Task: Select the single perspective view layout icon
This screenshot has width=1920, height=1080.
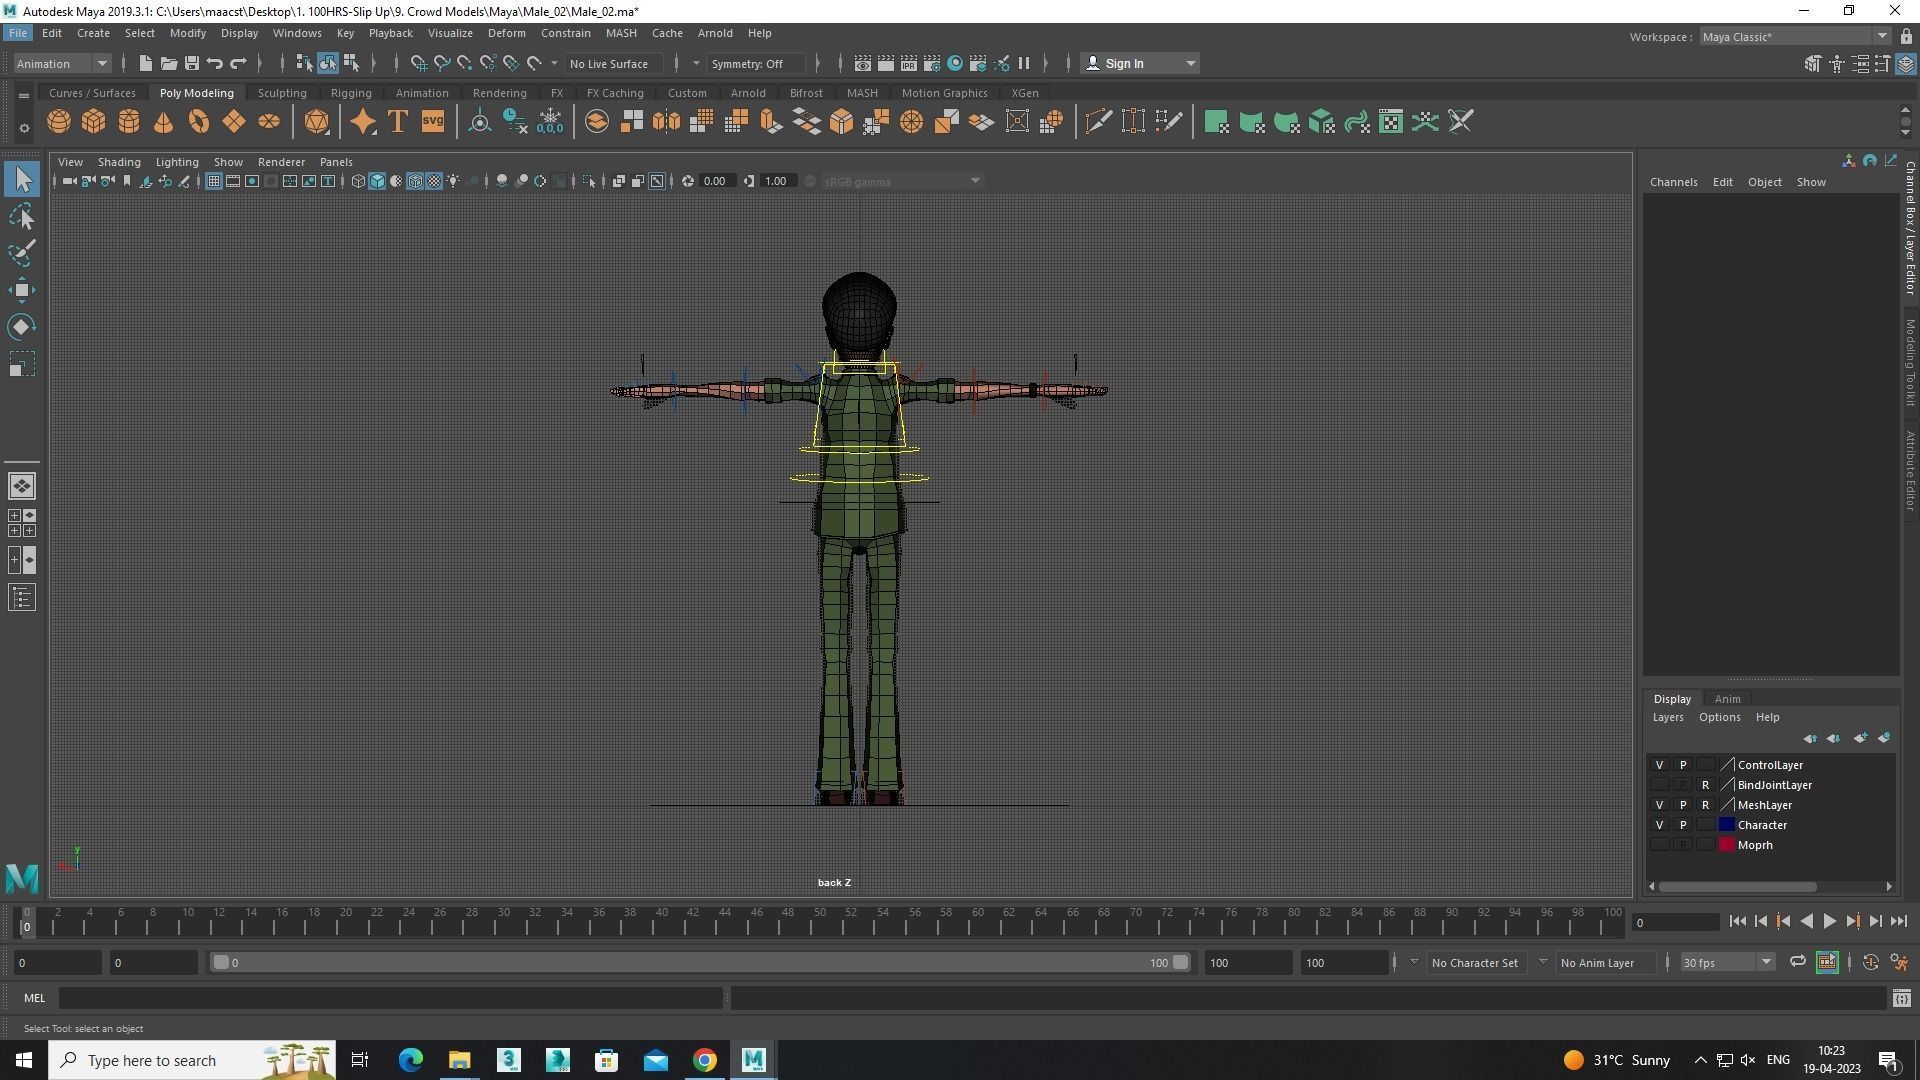Action: tap(22, 486)
